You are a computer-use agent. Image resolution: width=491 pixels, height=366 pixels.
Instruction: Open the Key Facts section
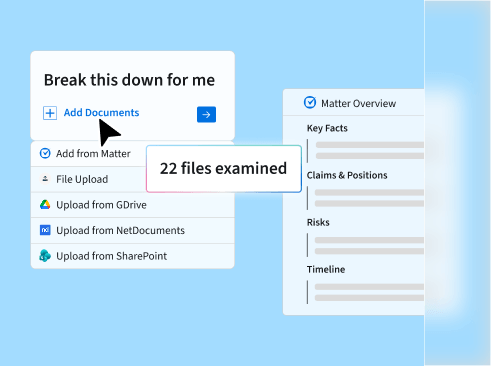[x=327, y=128]
